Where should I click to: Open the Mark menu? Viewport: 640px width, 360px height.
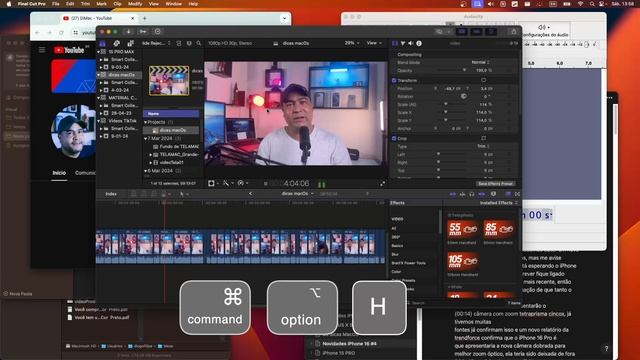coord(101,4)
